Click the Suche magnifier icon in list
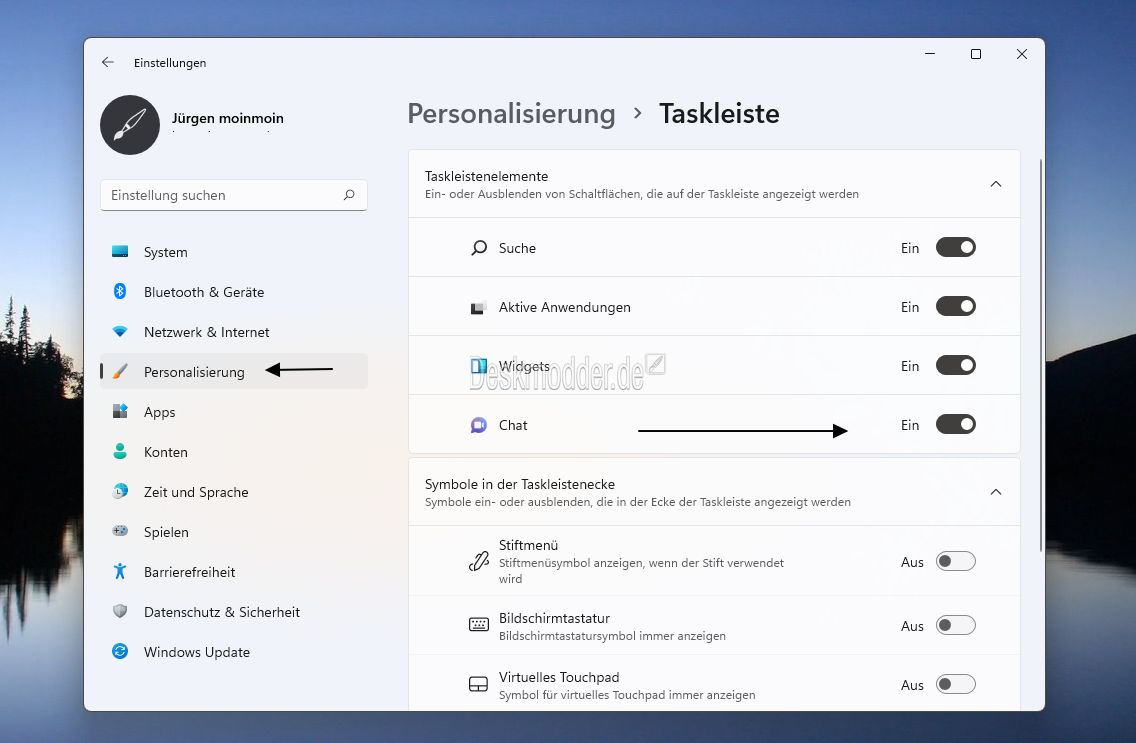1136x743 pixels. 479,248
